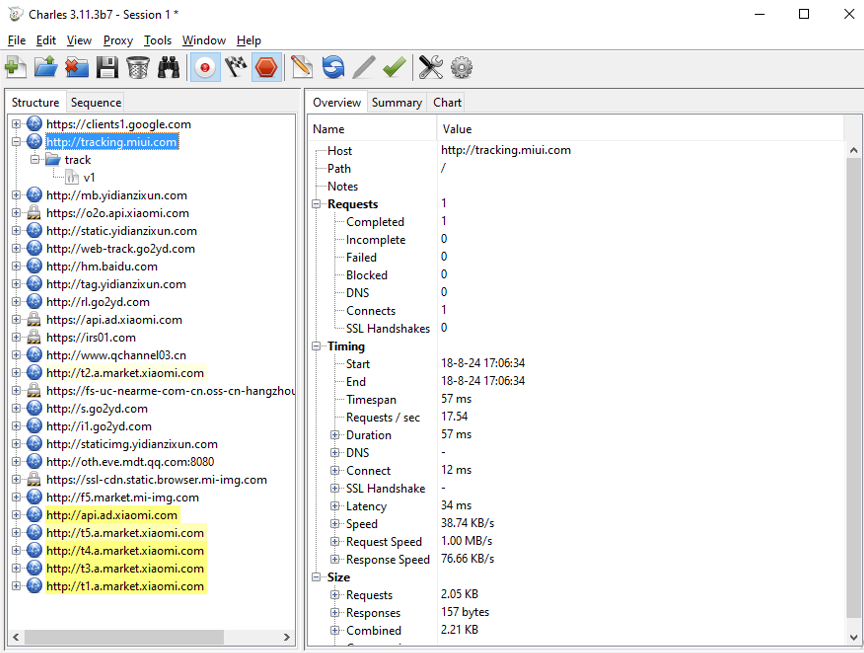Expand the http://hm.baidu.com host

tap(16, 266)
